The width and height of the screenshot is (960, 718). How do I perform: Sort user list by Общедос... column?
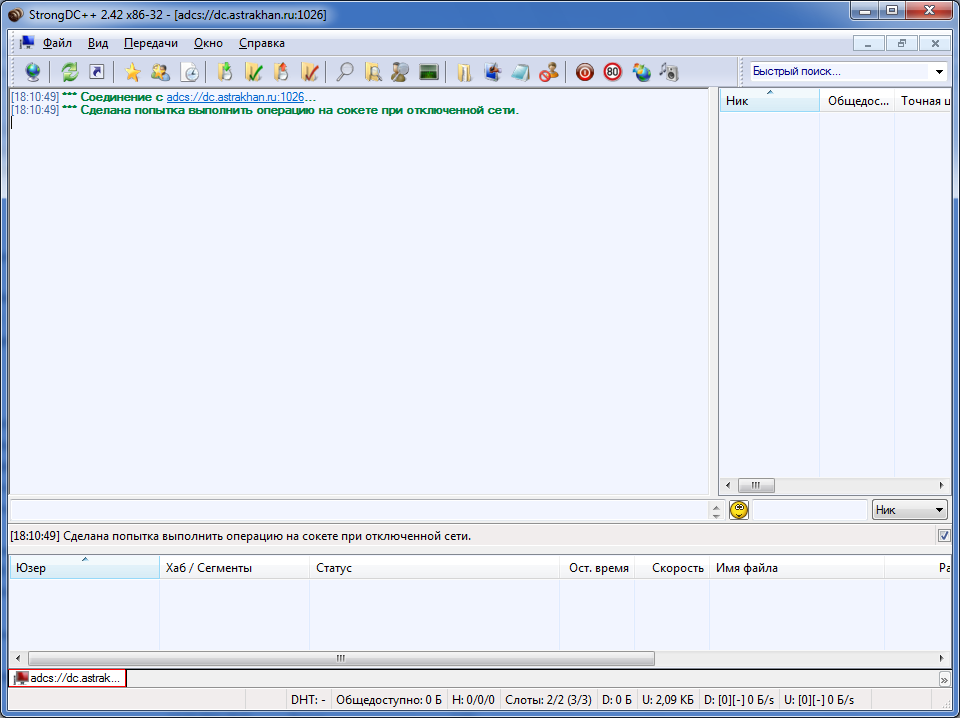(857, 100)
